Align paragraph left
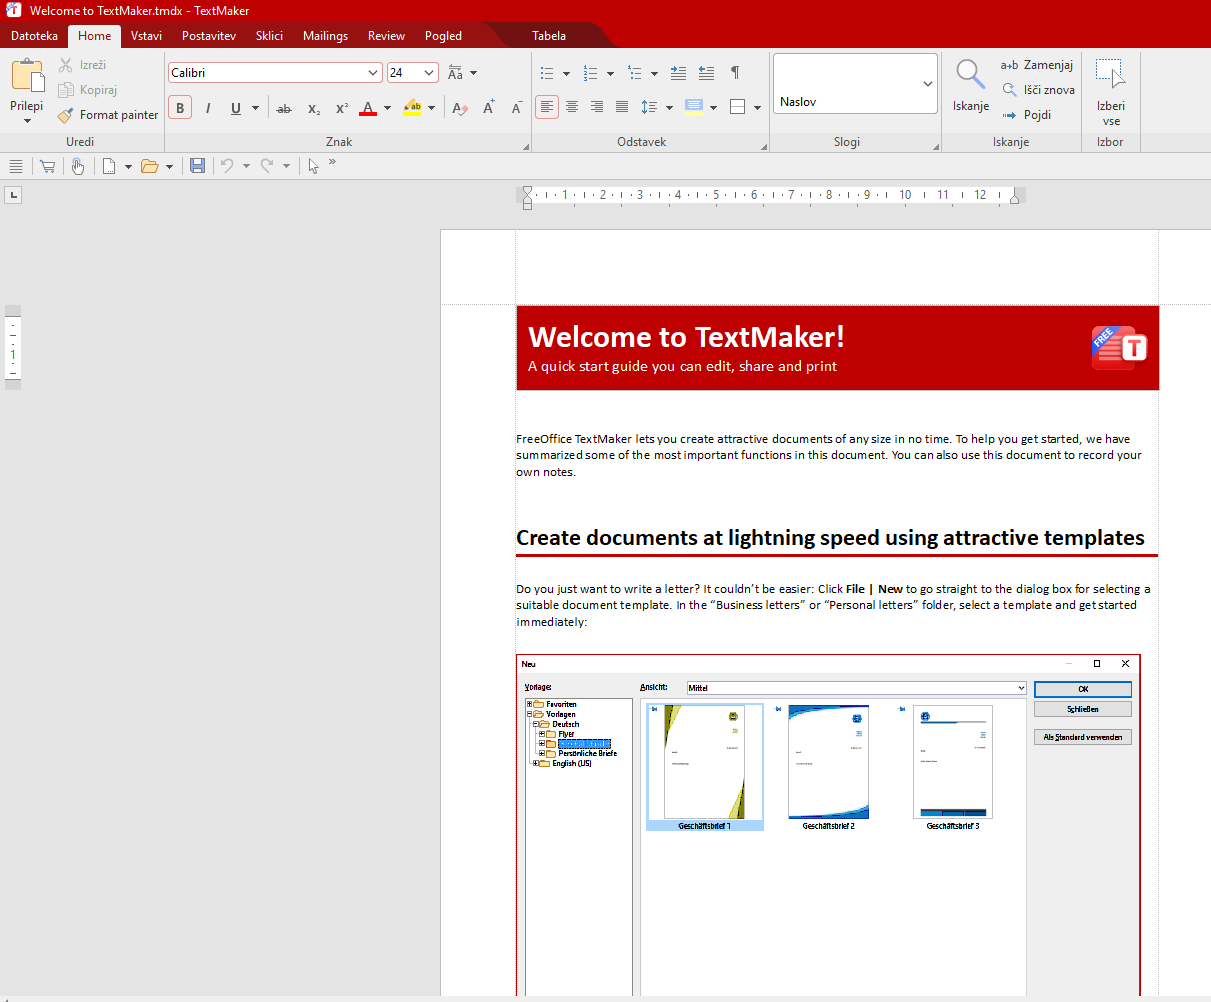The width and height of the screenshot is (1211, 1002). coord(547,107)
